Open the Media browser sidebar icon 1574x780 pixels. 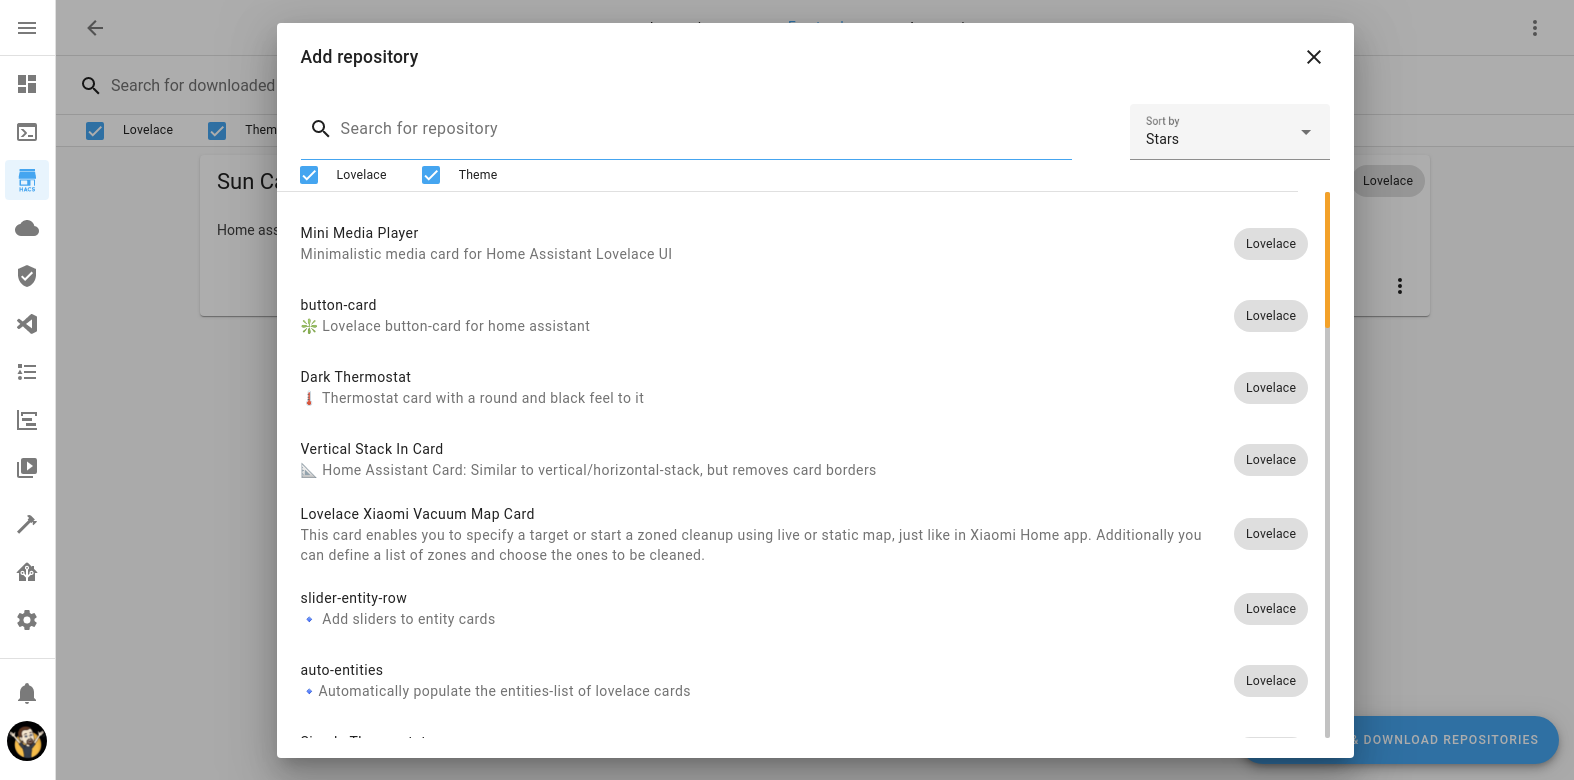[27, 468]
